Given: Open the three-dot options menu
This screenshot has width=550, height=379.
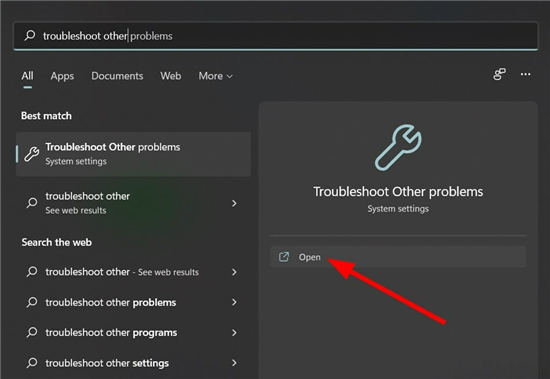Looking at the screenshot, I should click(x=525, y=74).
